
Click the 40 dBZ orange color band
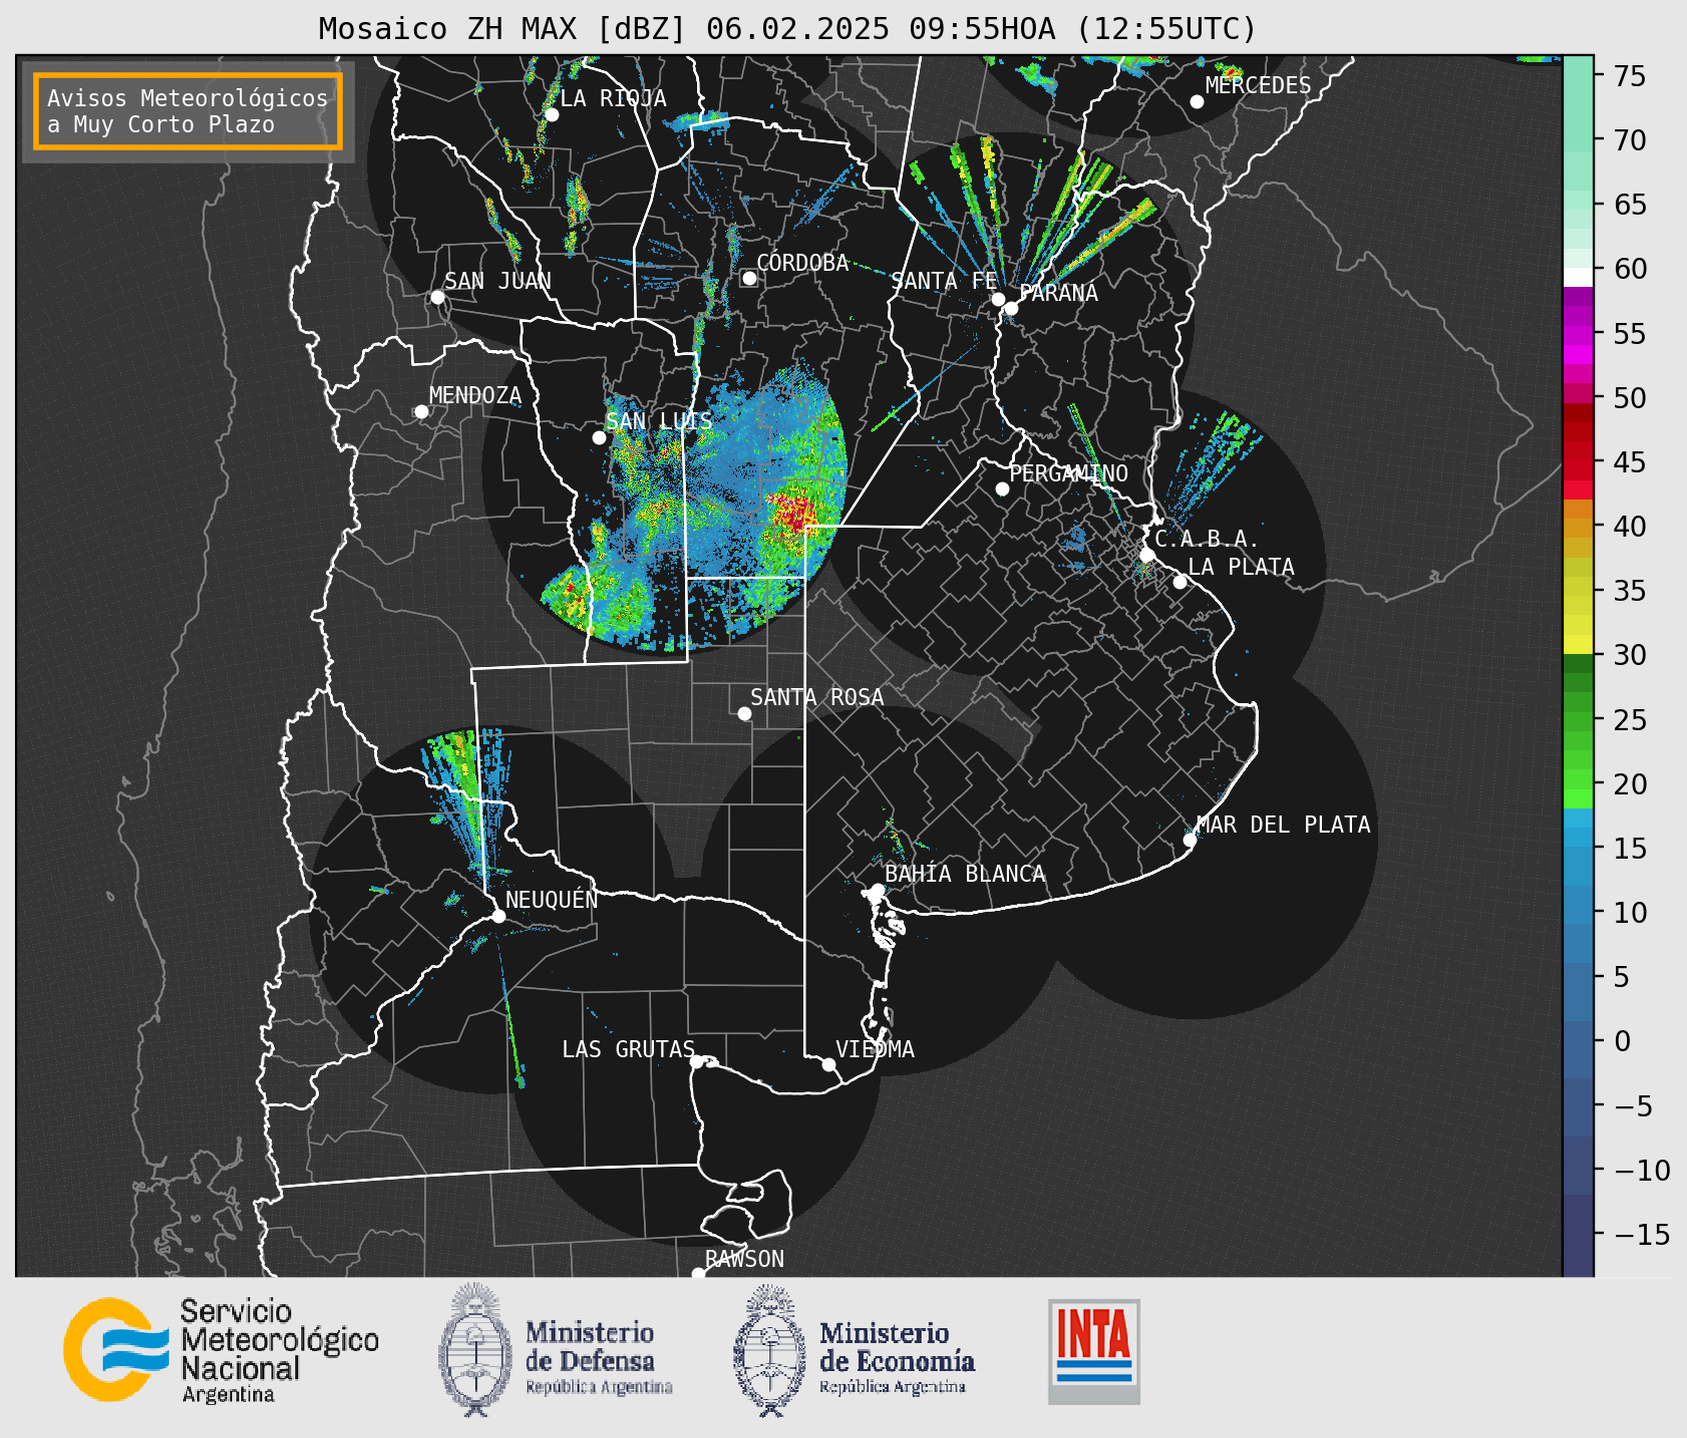1578,527
